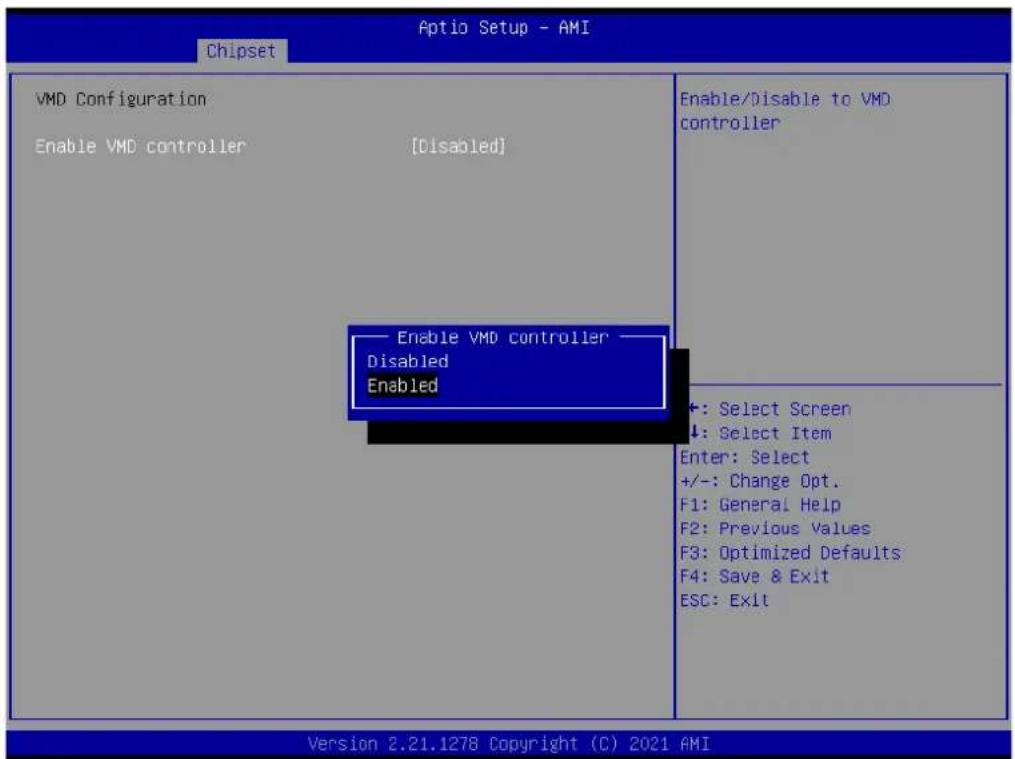The width and height of the screenshot is (1015, 759).
Task: Click the F2: Previous Values hint
Action: pyautogui.click(x=775, y=528)
